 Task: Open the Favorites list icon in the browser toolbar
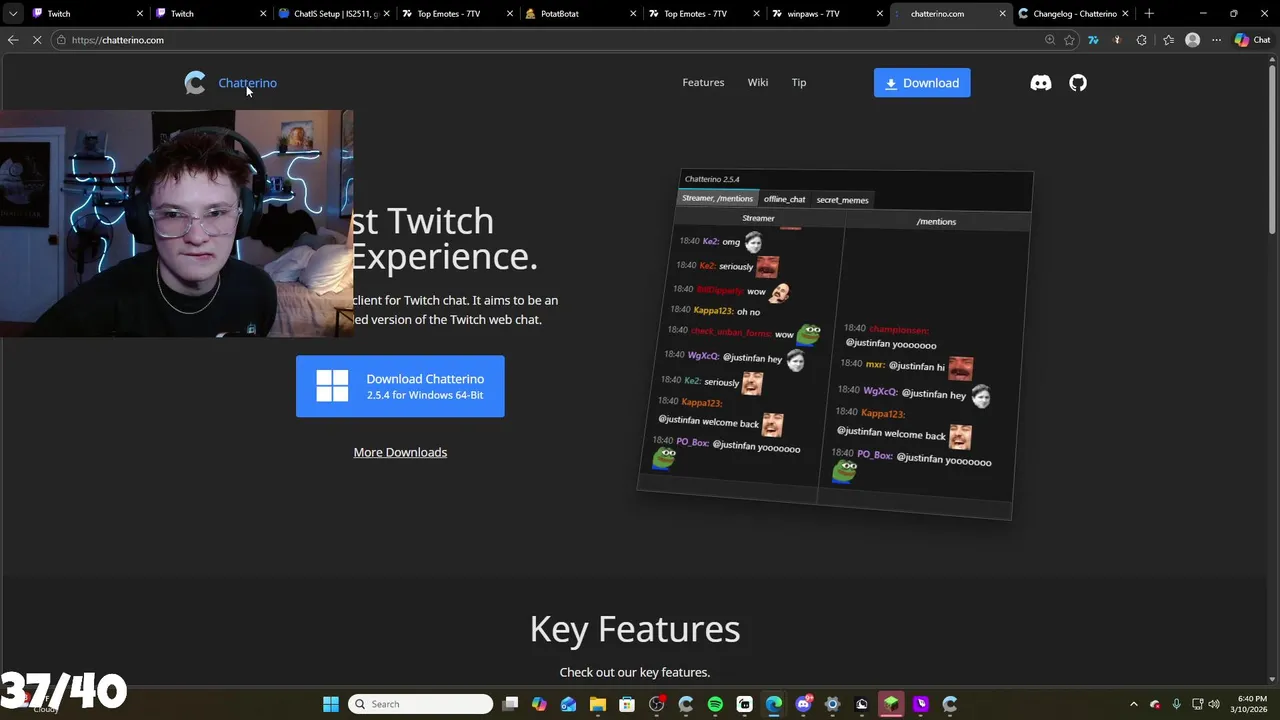(1168, 40)
